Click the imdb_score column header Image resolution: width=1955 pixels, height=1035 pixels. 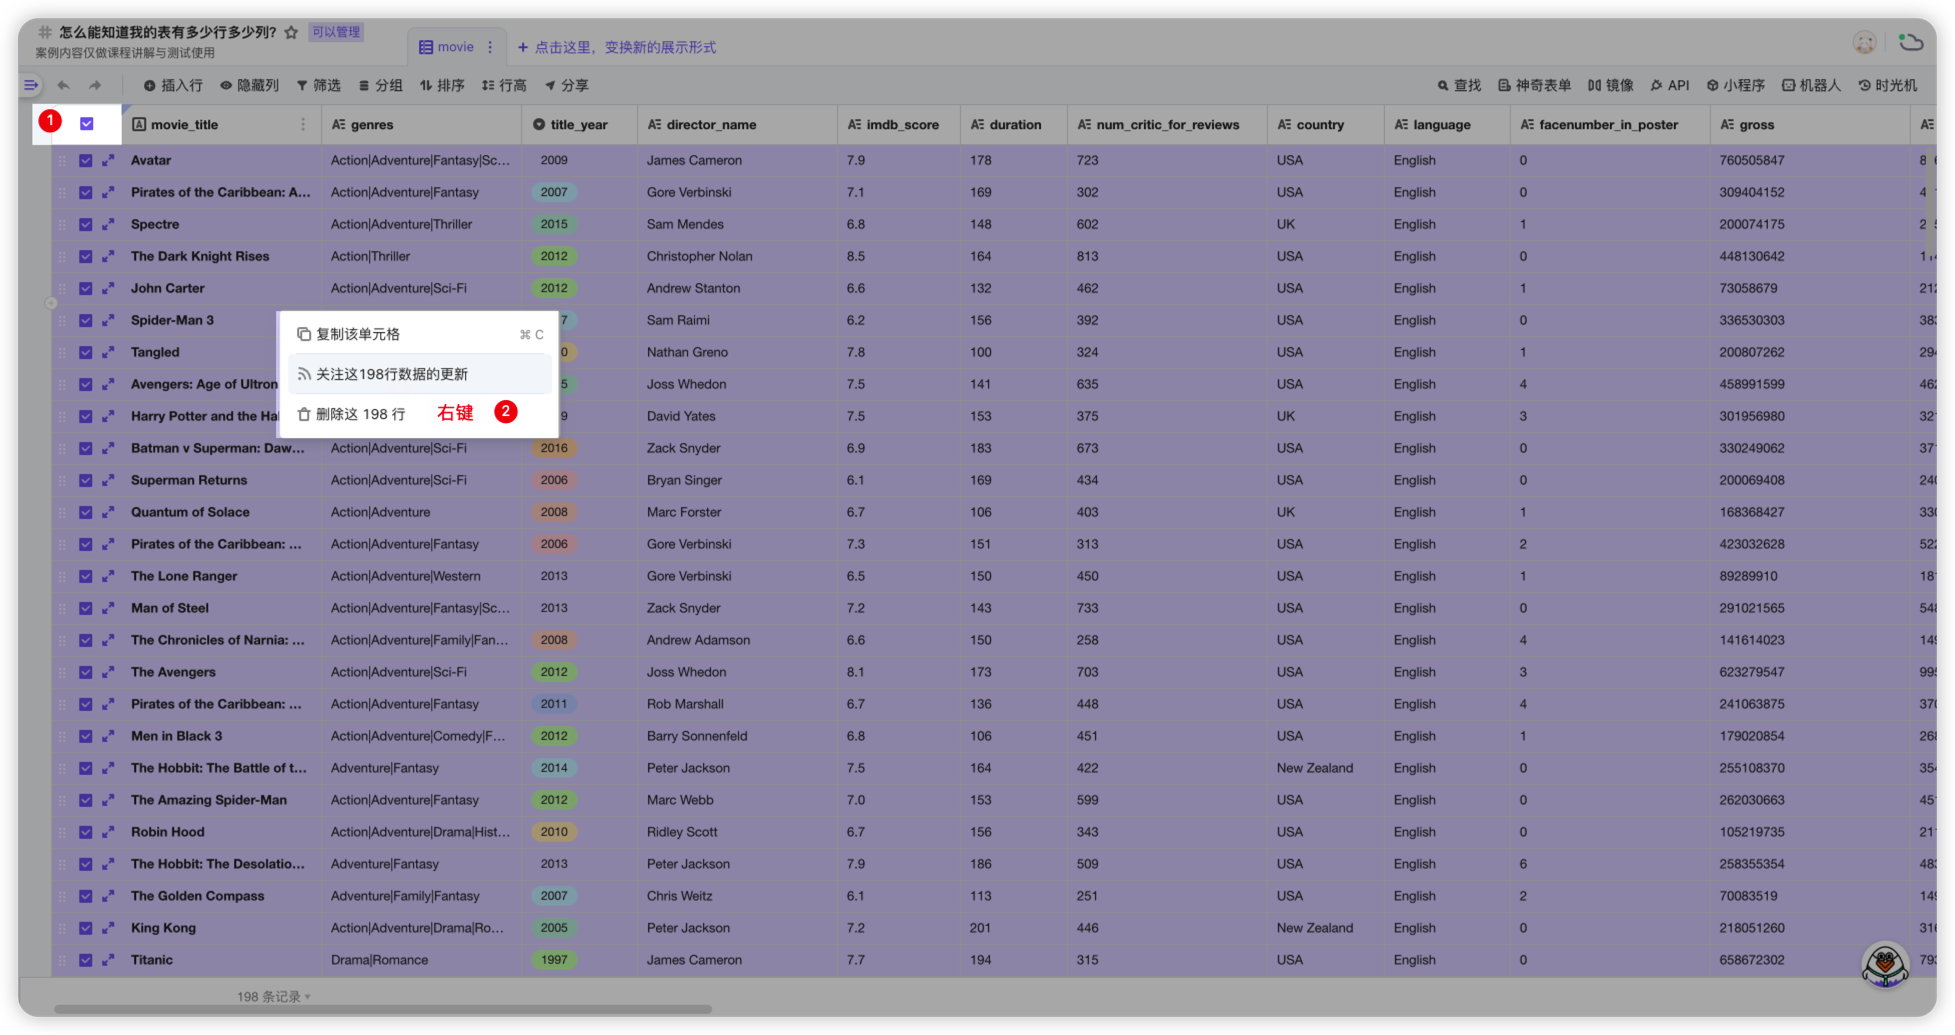(899, 125)
